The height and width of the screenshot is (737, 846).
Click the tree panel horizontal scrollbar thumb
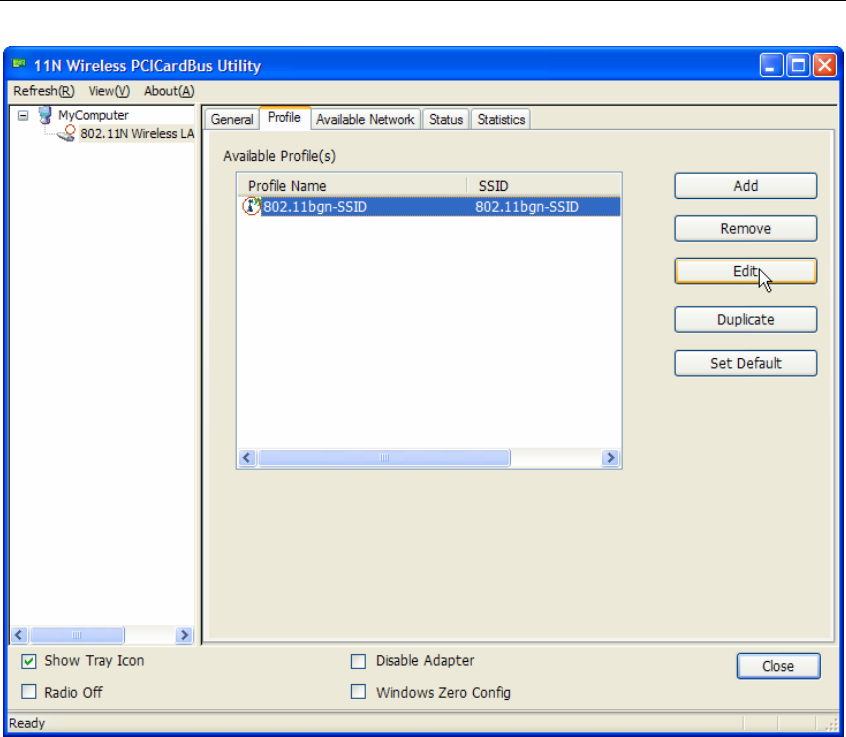[77, 635]
